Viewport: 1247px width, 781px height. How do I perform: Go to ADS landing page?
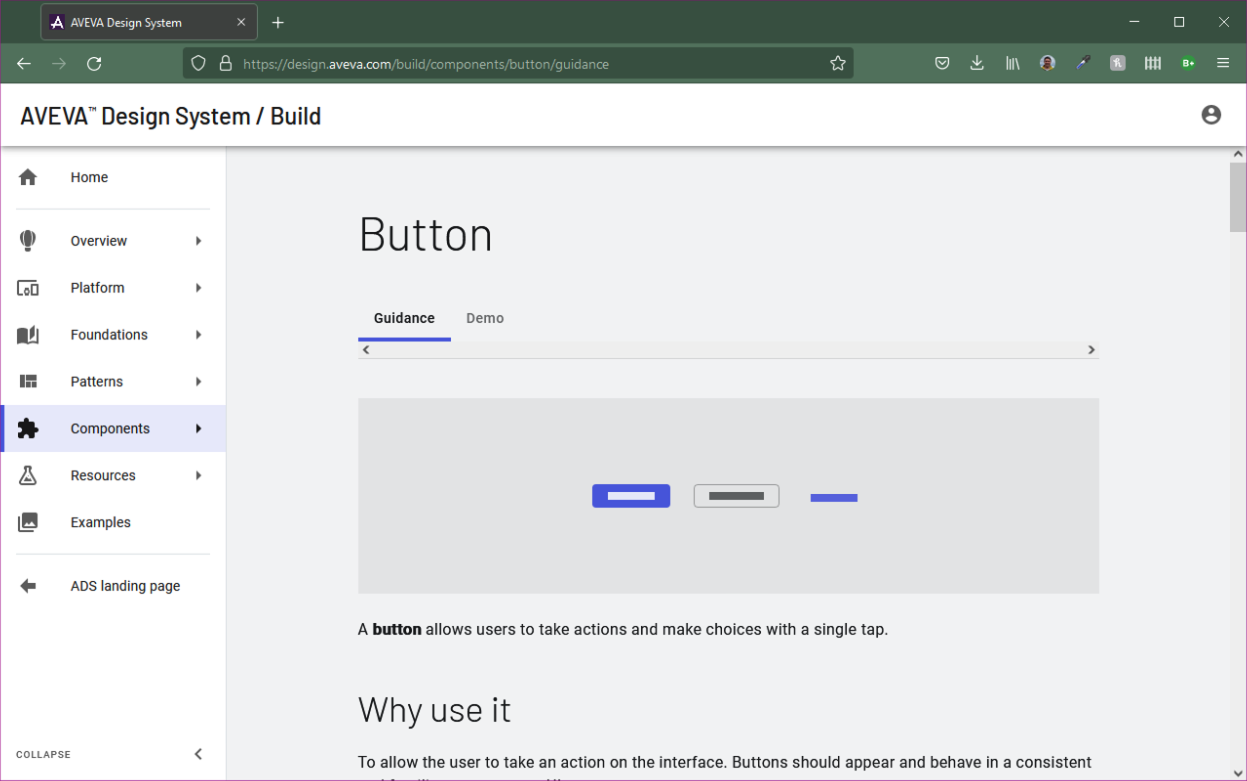[x=125, y=586]
